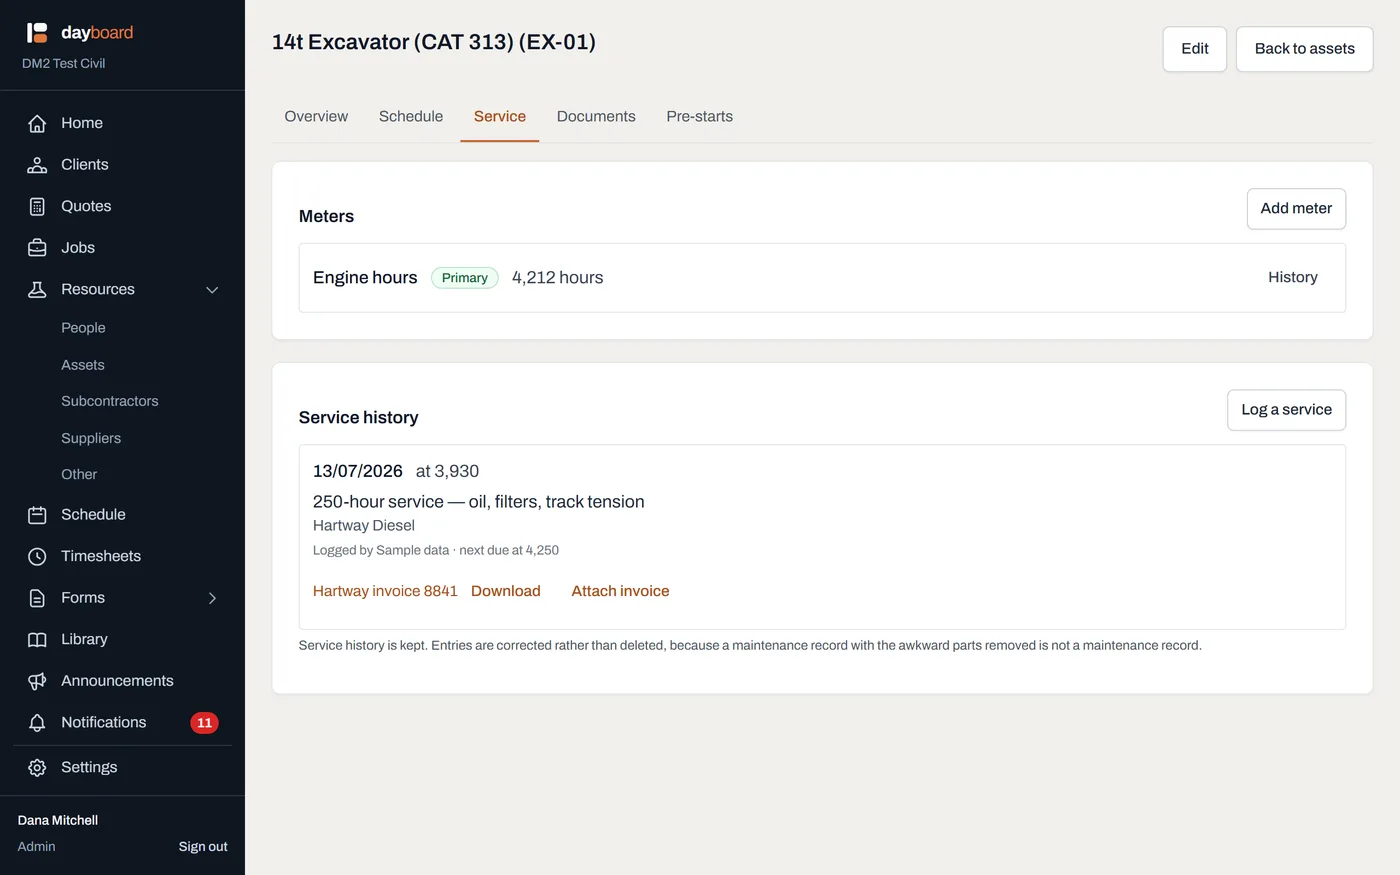Click the Meters heading
Viewport: 1400px width, 875px height.
(x=326, y=217)
